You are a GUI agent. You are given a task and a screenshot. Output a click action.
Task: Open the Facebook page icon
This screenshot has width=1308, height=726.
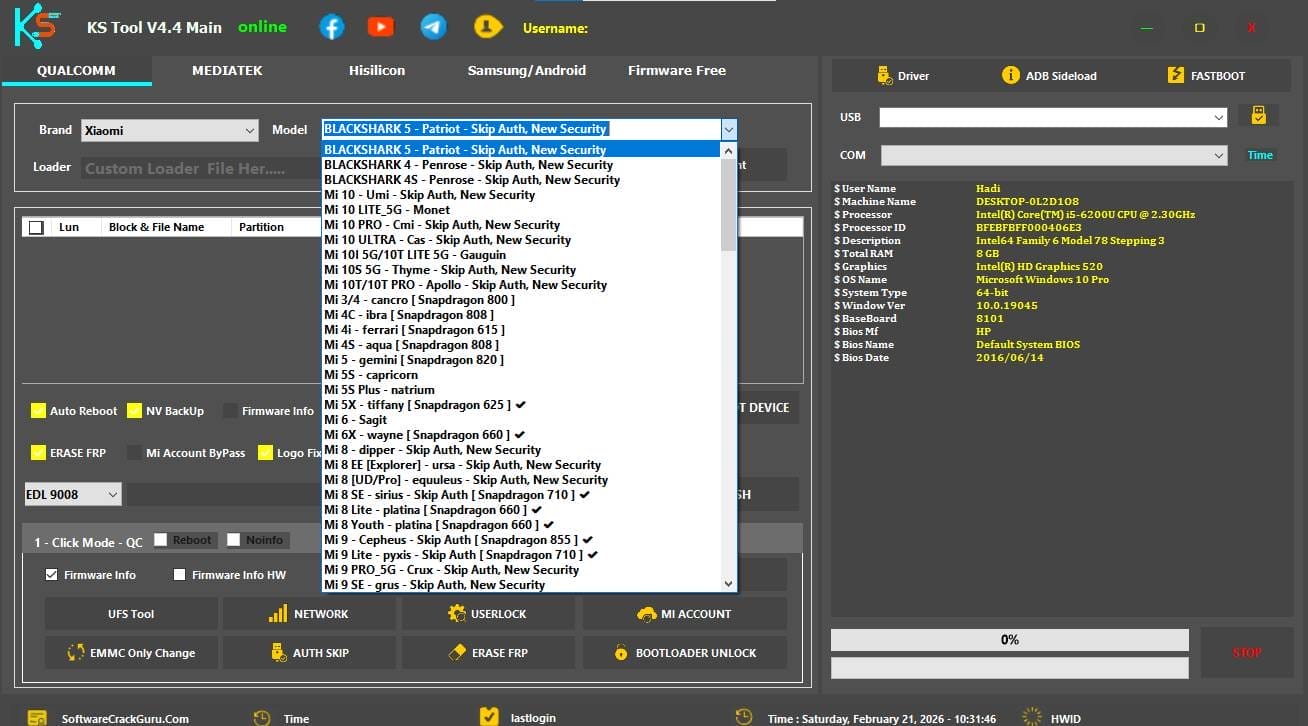[332, 27]
